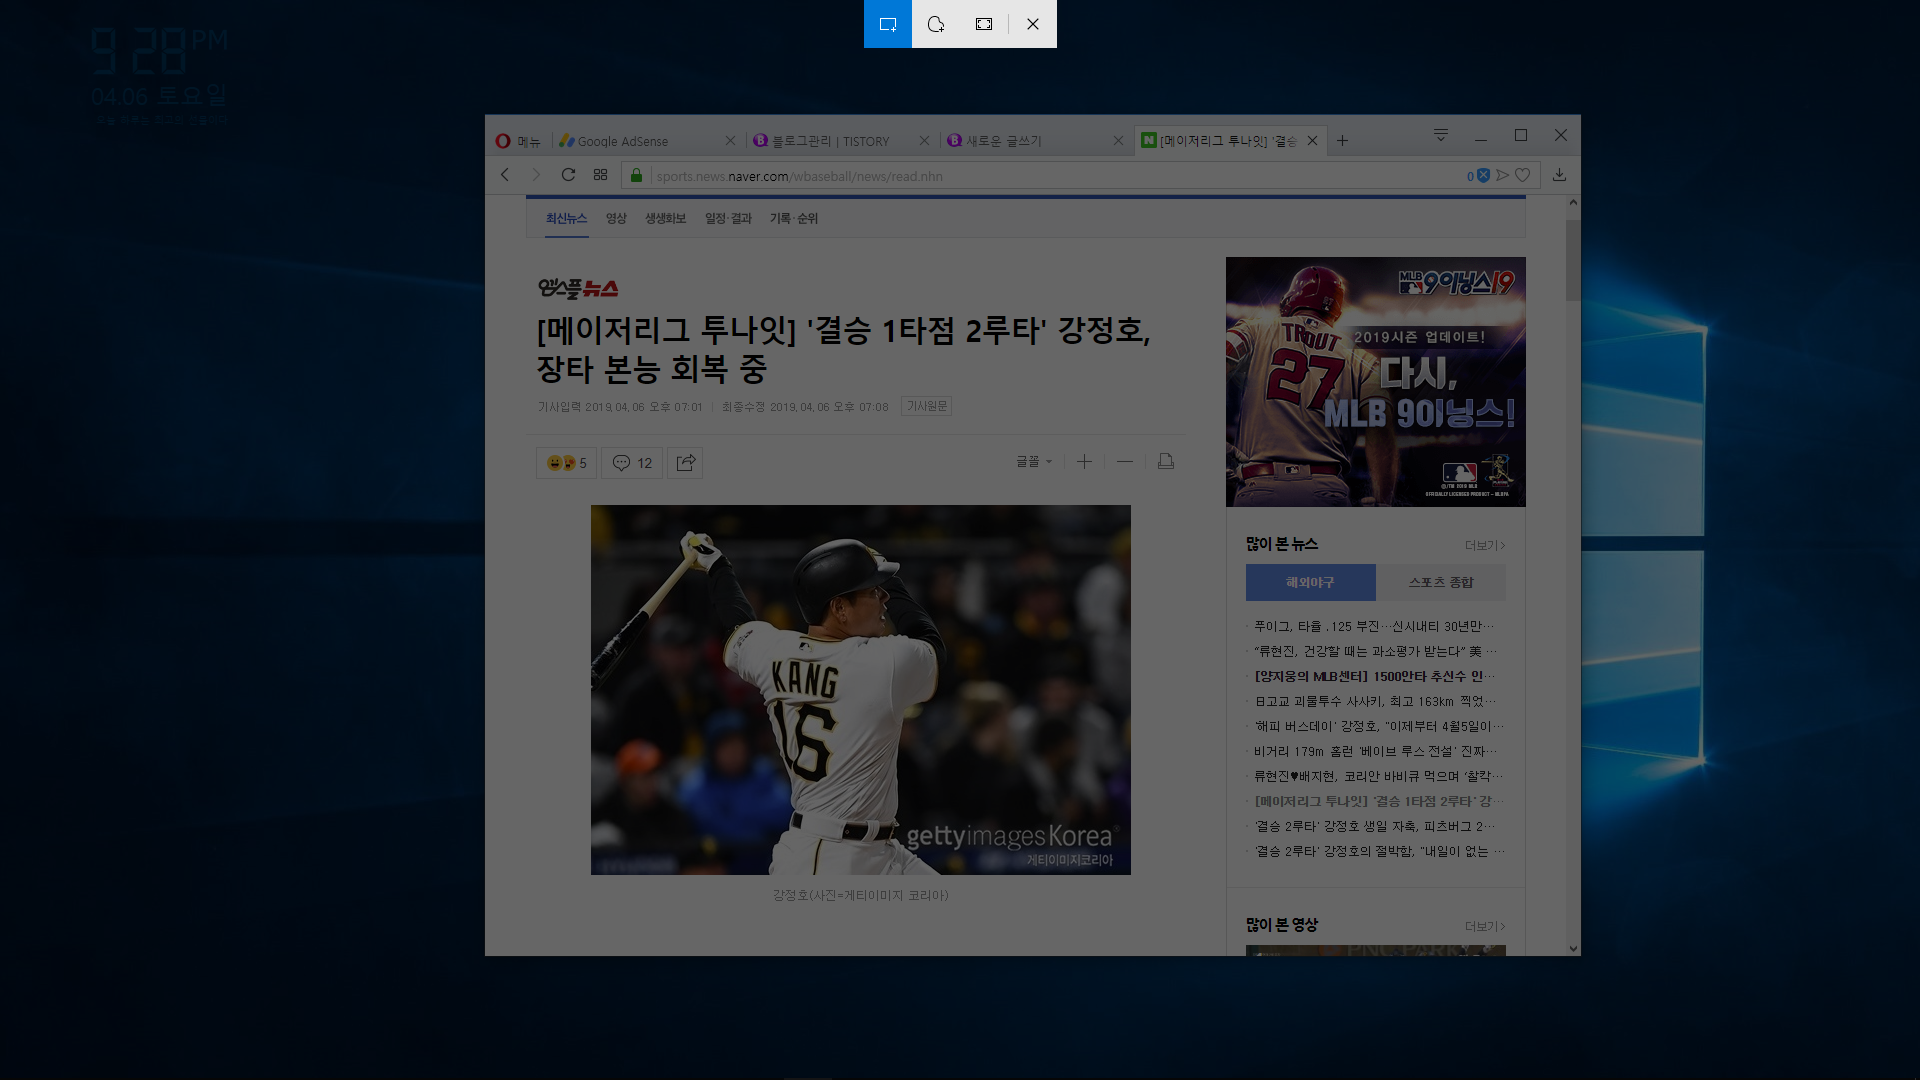Bookmark page with heart icon
1920x1080 pixels.
point(1522,175)
